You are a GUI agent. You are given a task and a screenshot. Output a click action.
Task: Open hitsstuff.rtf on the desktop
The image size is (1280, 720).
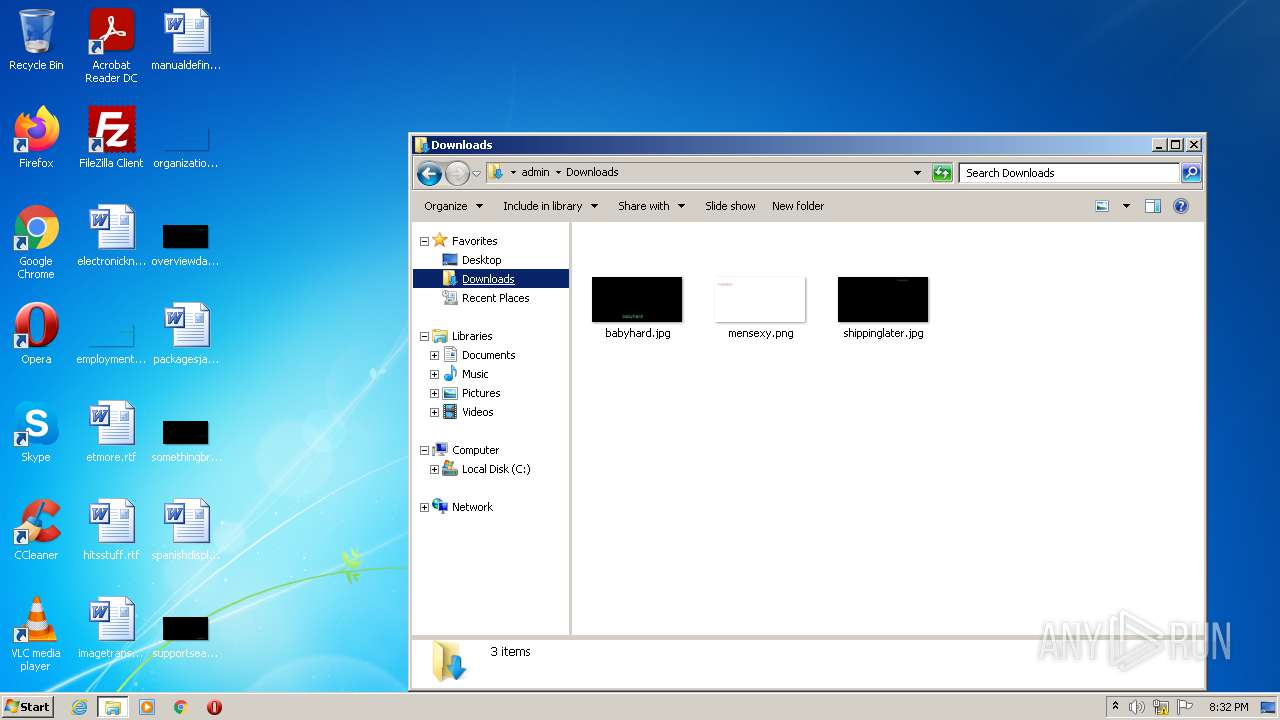click(111, 529)
